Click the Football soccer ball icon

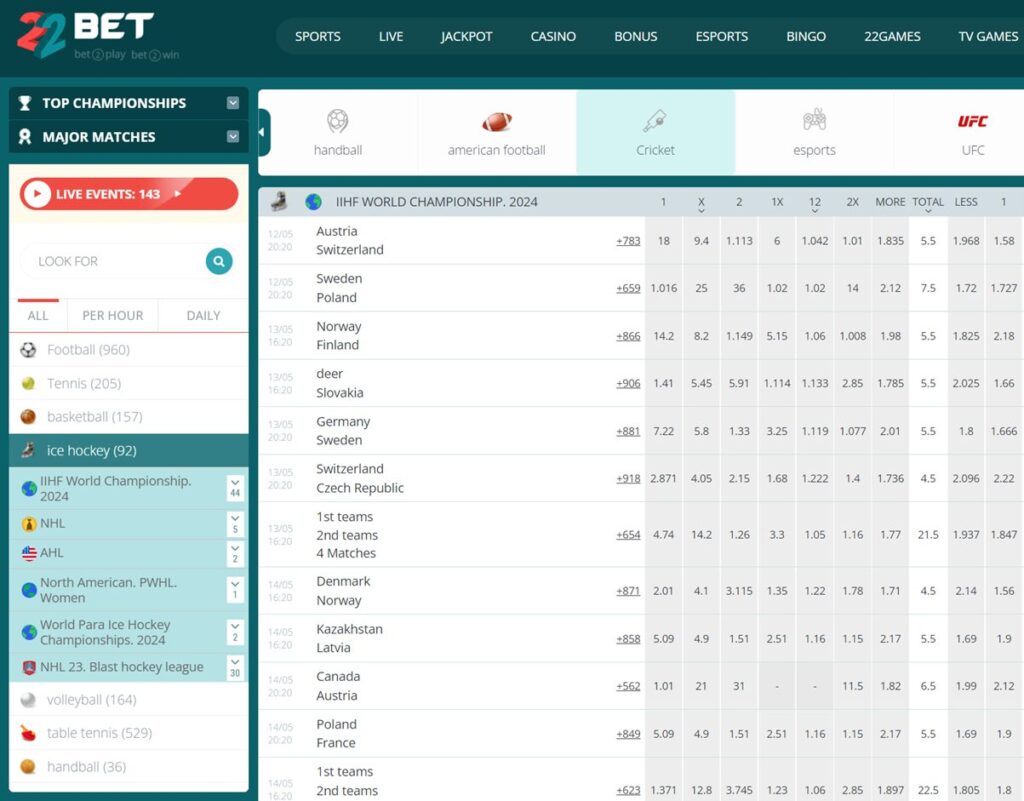[28, 350]
